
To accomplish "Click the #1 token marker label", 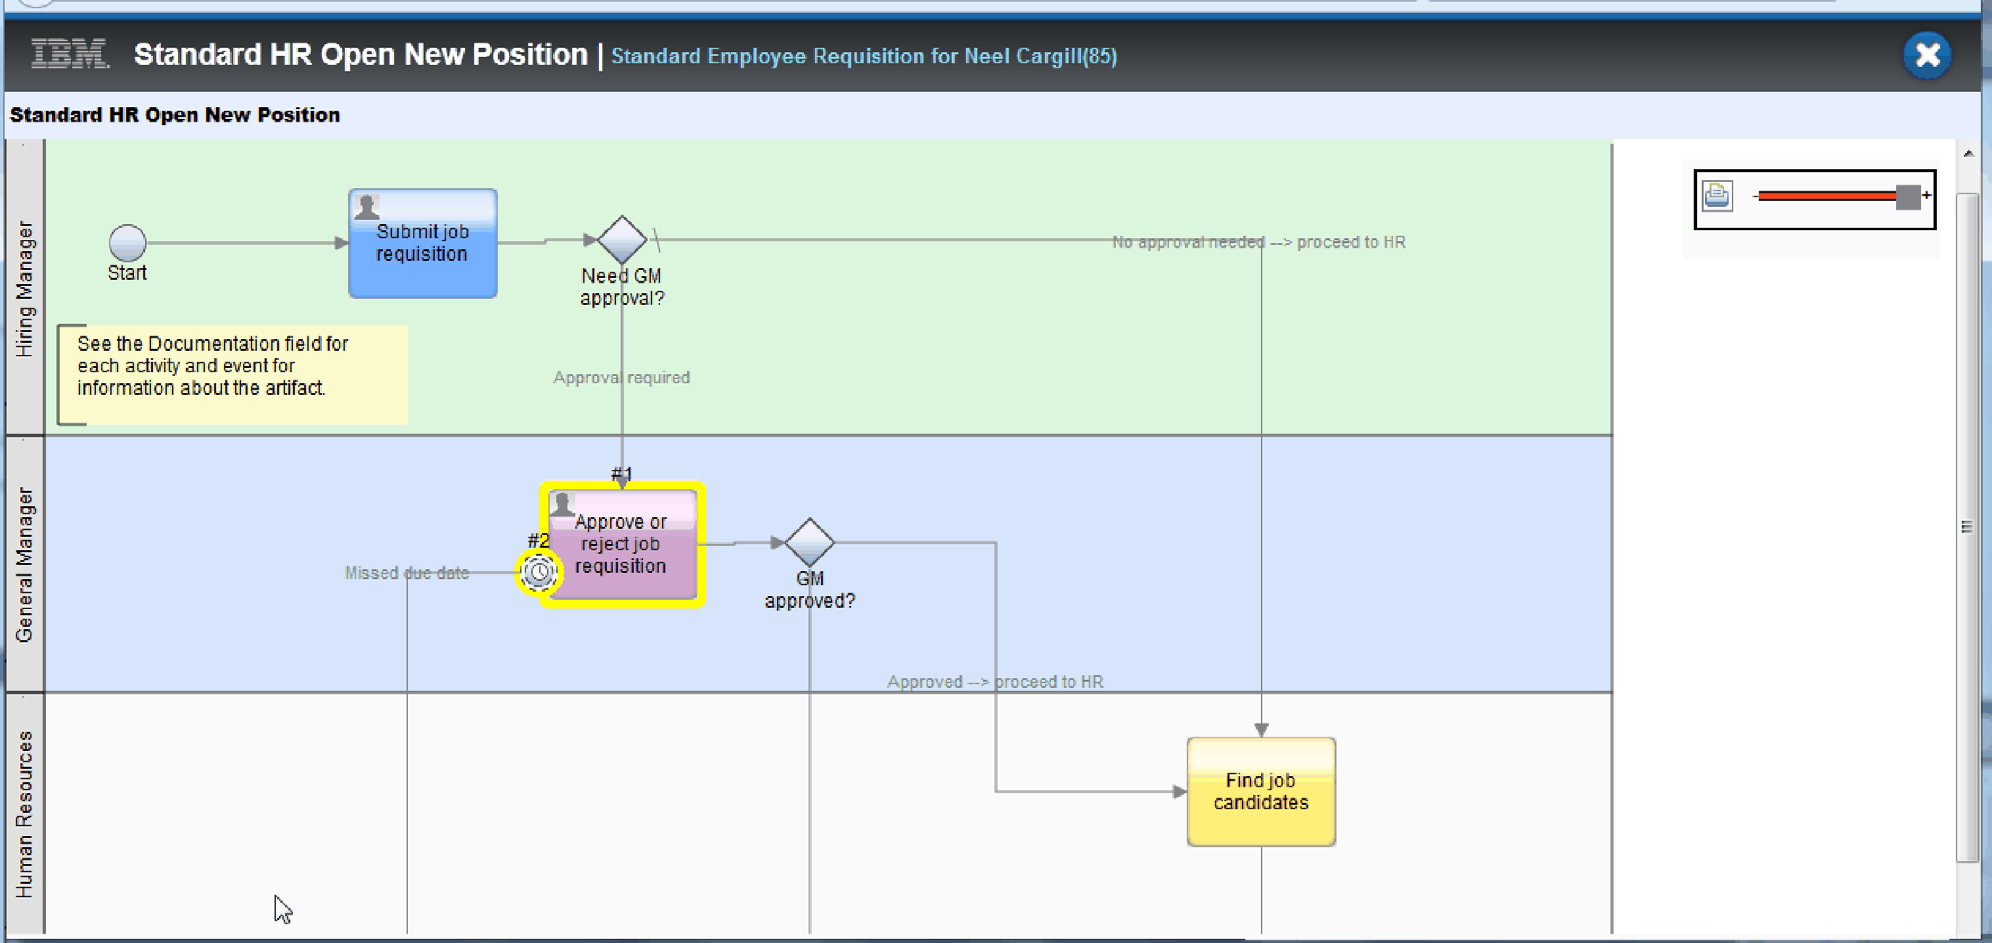I will click(x=622, y=473).
